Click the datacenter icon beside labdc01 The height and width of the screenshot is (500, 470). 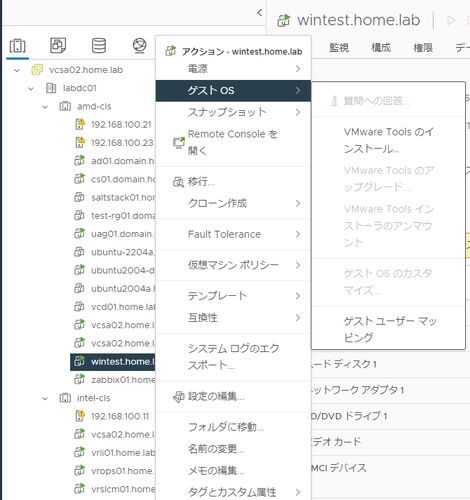pyautogui.click(x=51, y=88)
